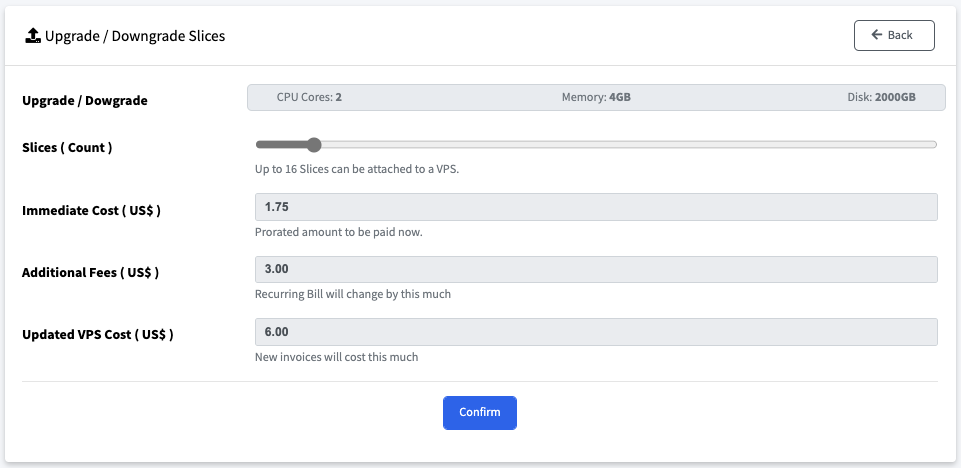
Task: Click the Updated VPS Cost field showing 6.00
Action: [x=596, y=332]
